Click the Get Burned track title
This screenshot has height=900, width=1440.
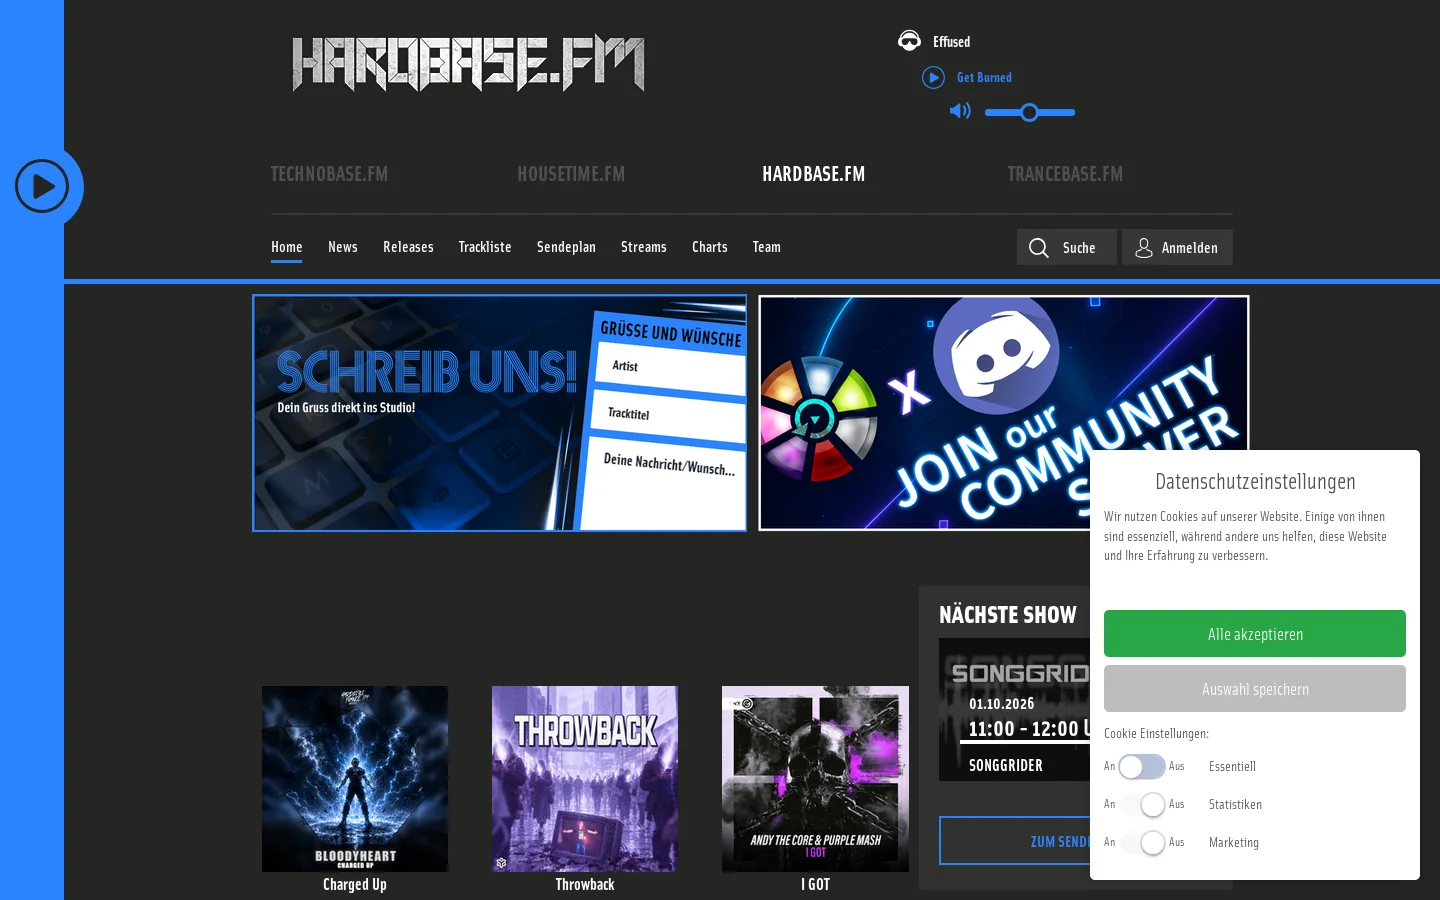(984, 77)
